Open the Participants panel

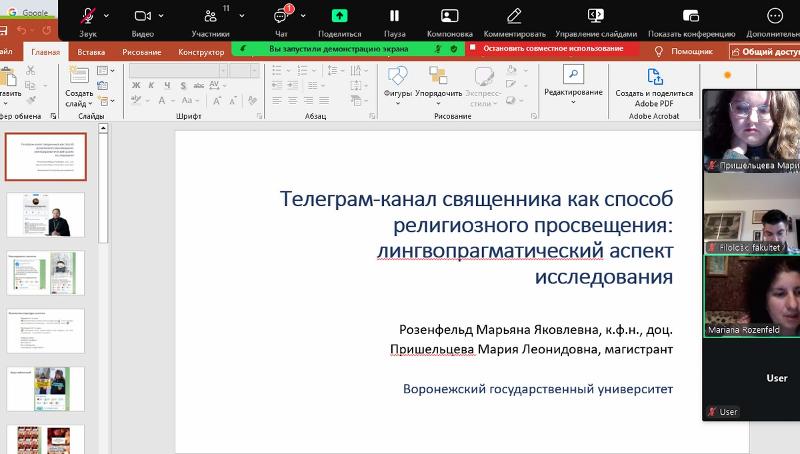point(210,16)
